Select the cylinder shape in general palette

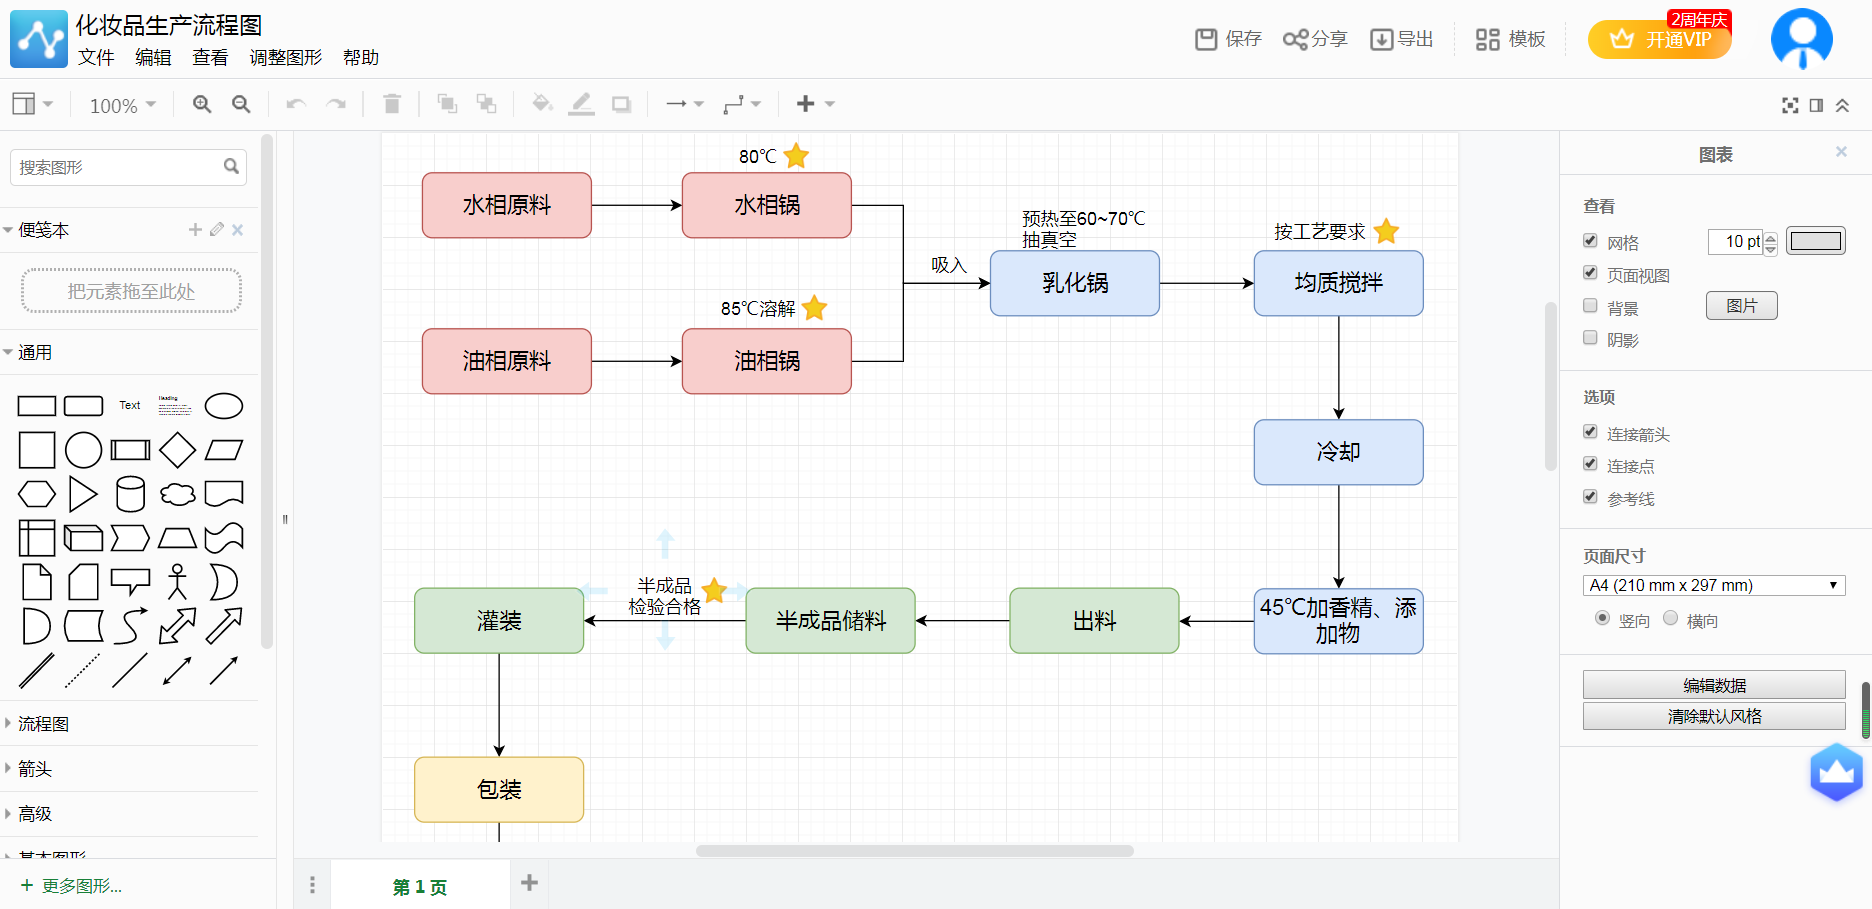tap(131, 494)
